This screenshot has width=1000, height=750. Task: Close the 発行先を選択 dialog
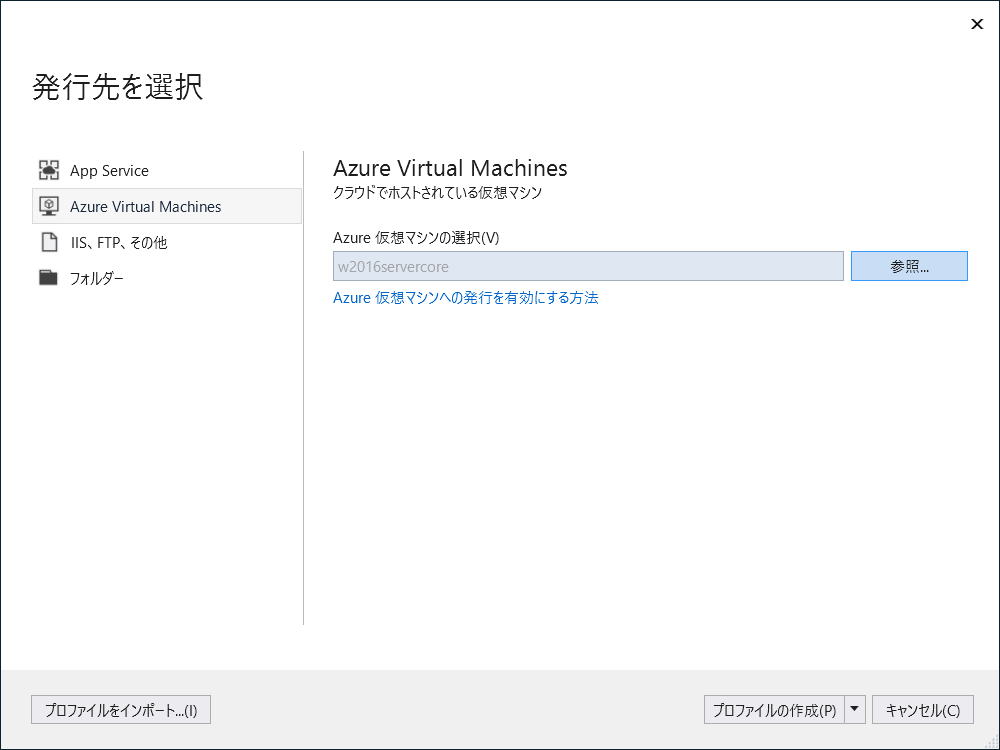pos(976,24)
